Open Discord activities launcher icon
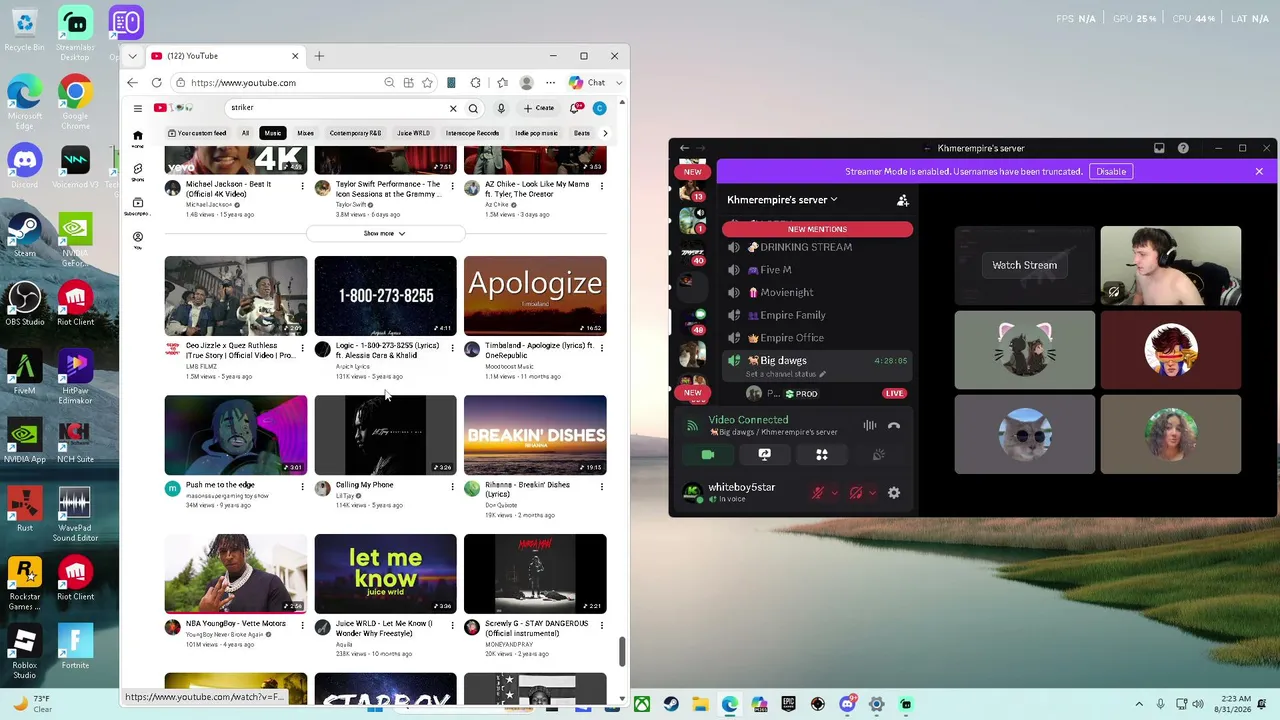This screenshot has height=720, width=1280. point(822,455)
